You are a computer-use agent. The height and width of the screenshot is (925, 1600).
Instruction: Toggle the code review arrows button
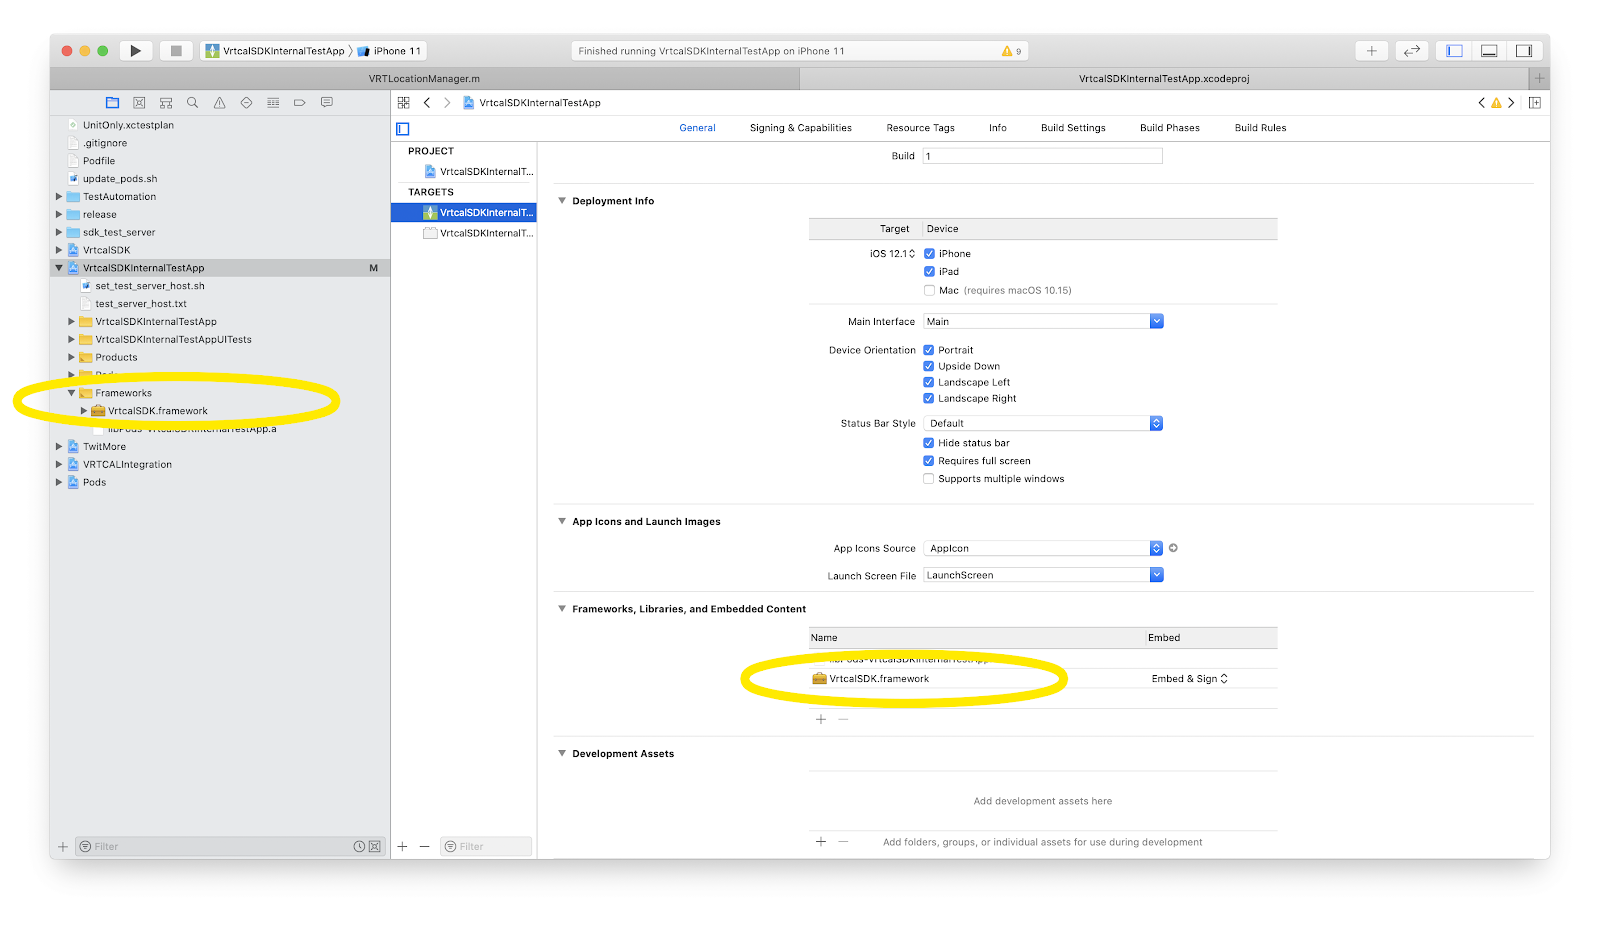coord(1412,51)
